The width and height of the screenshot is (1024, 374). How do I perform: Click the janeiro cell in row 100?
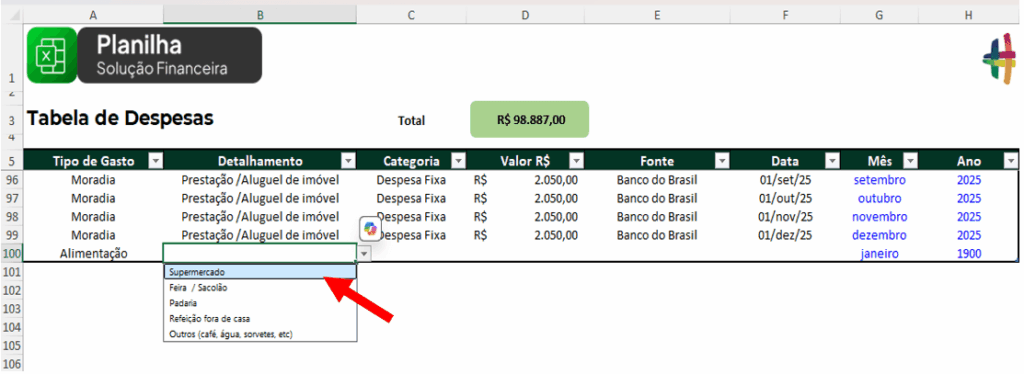click(879, 253)
